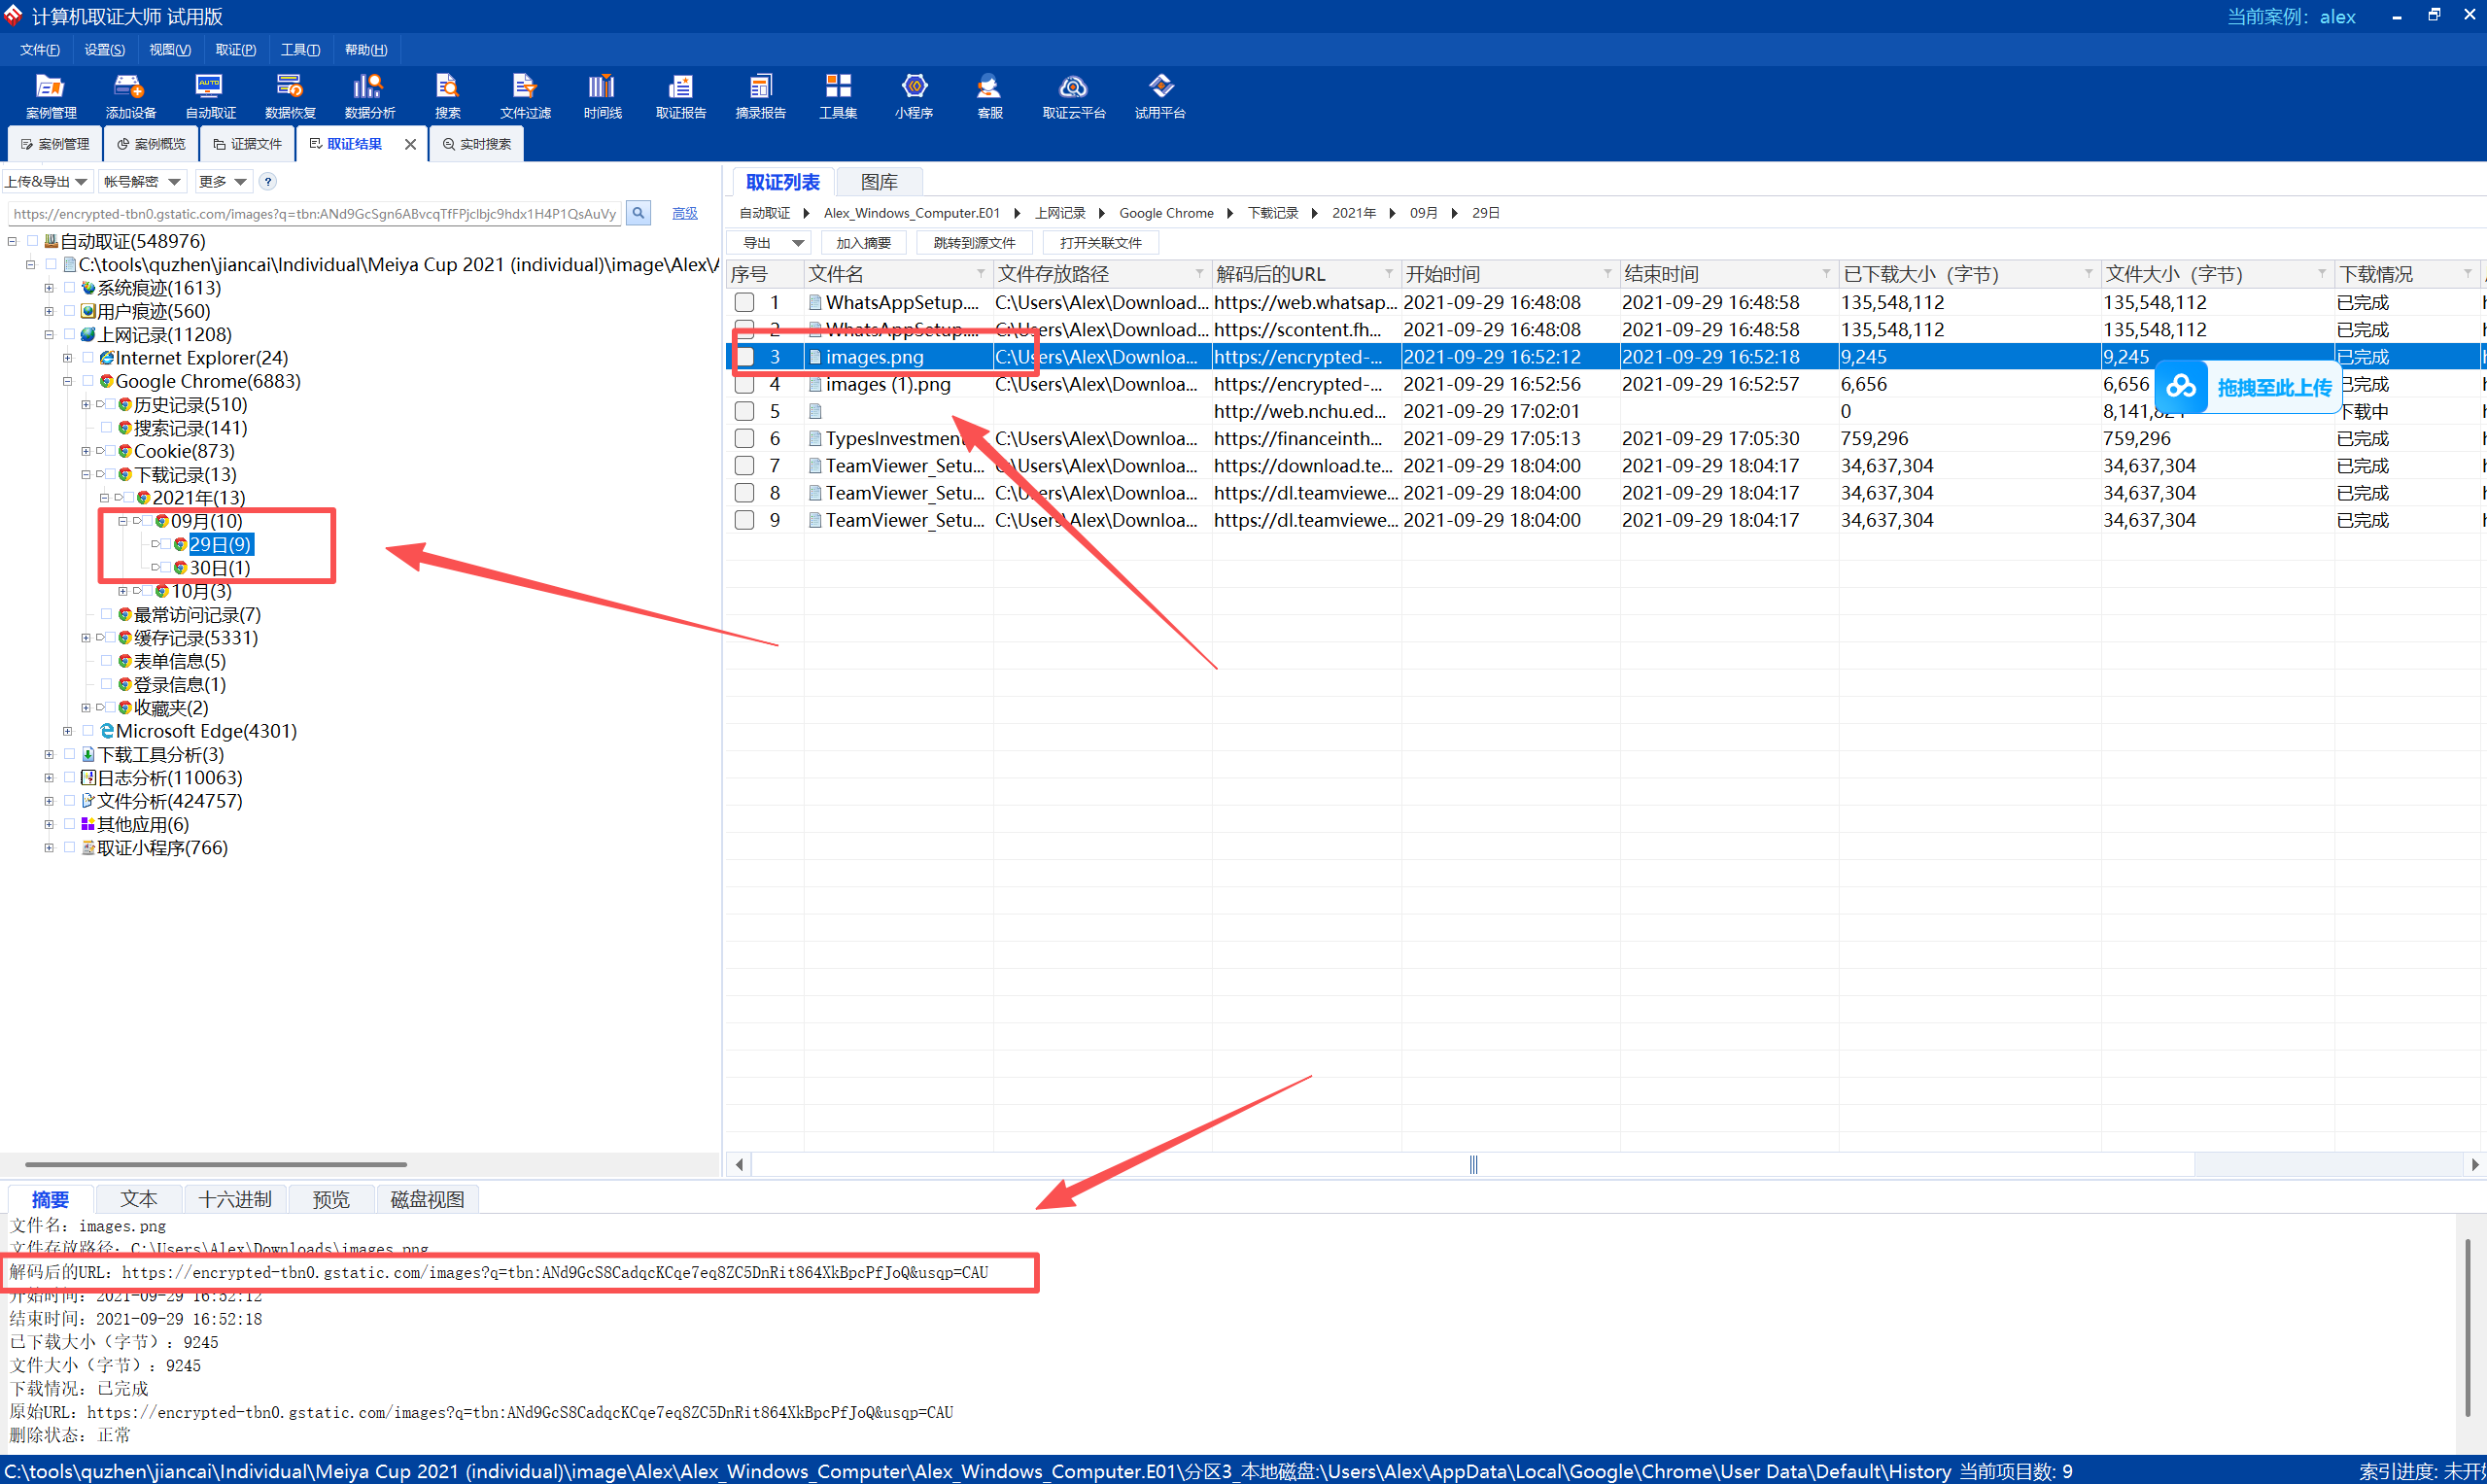The image size is (2487, 1484).
Task: Check the box for row 1 WhatsAppSetup
Action: (x=744, y=302)
